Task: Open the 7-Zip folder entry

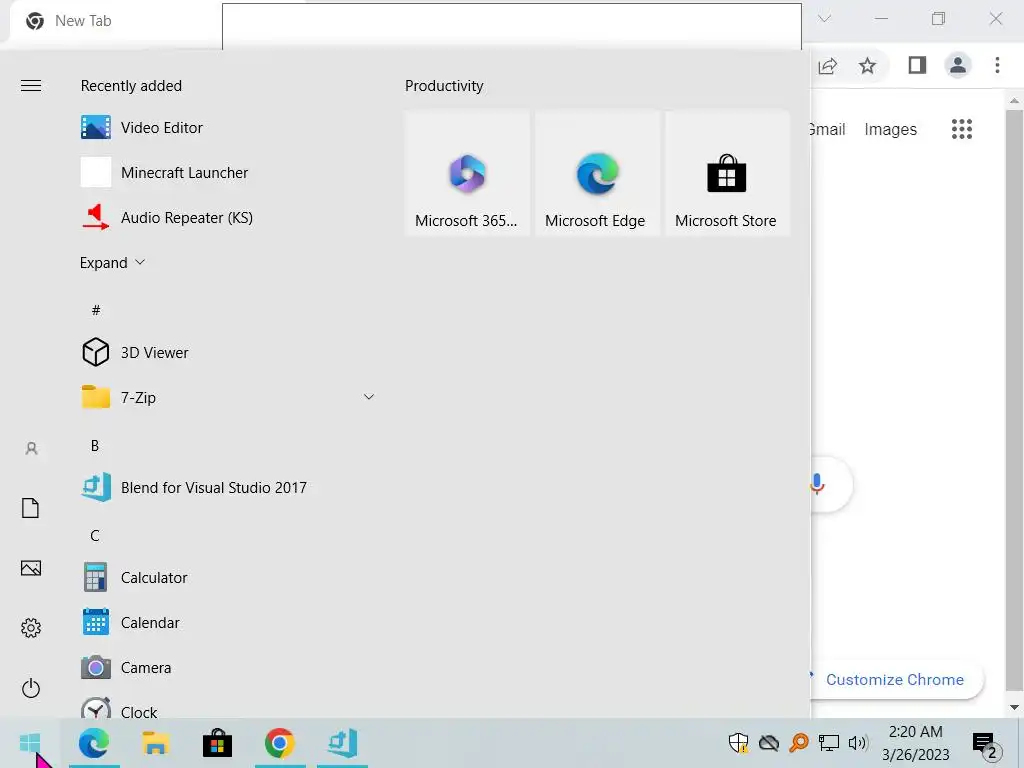Action: pyautogui.click(x=229, y=397)
